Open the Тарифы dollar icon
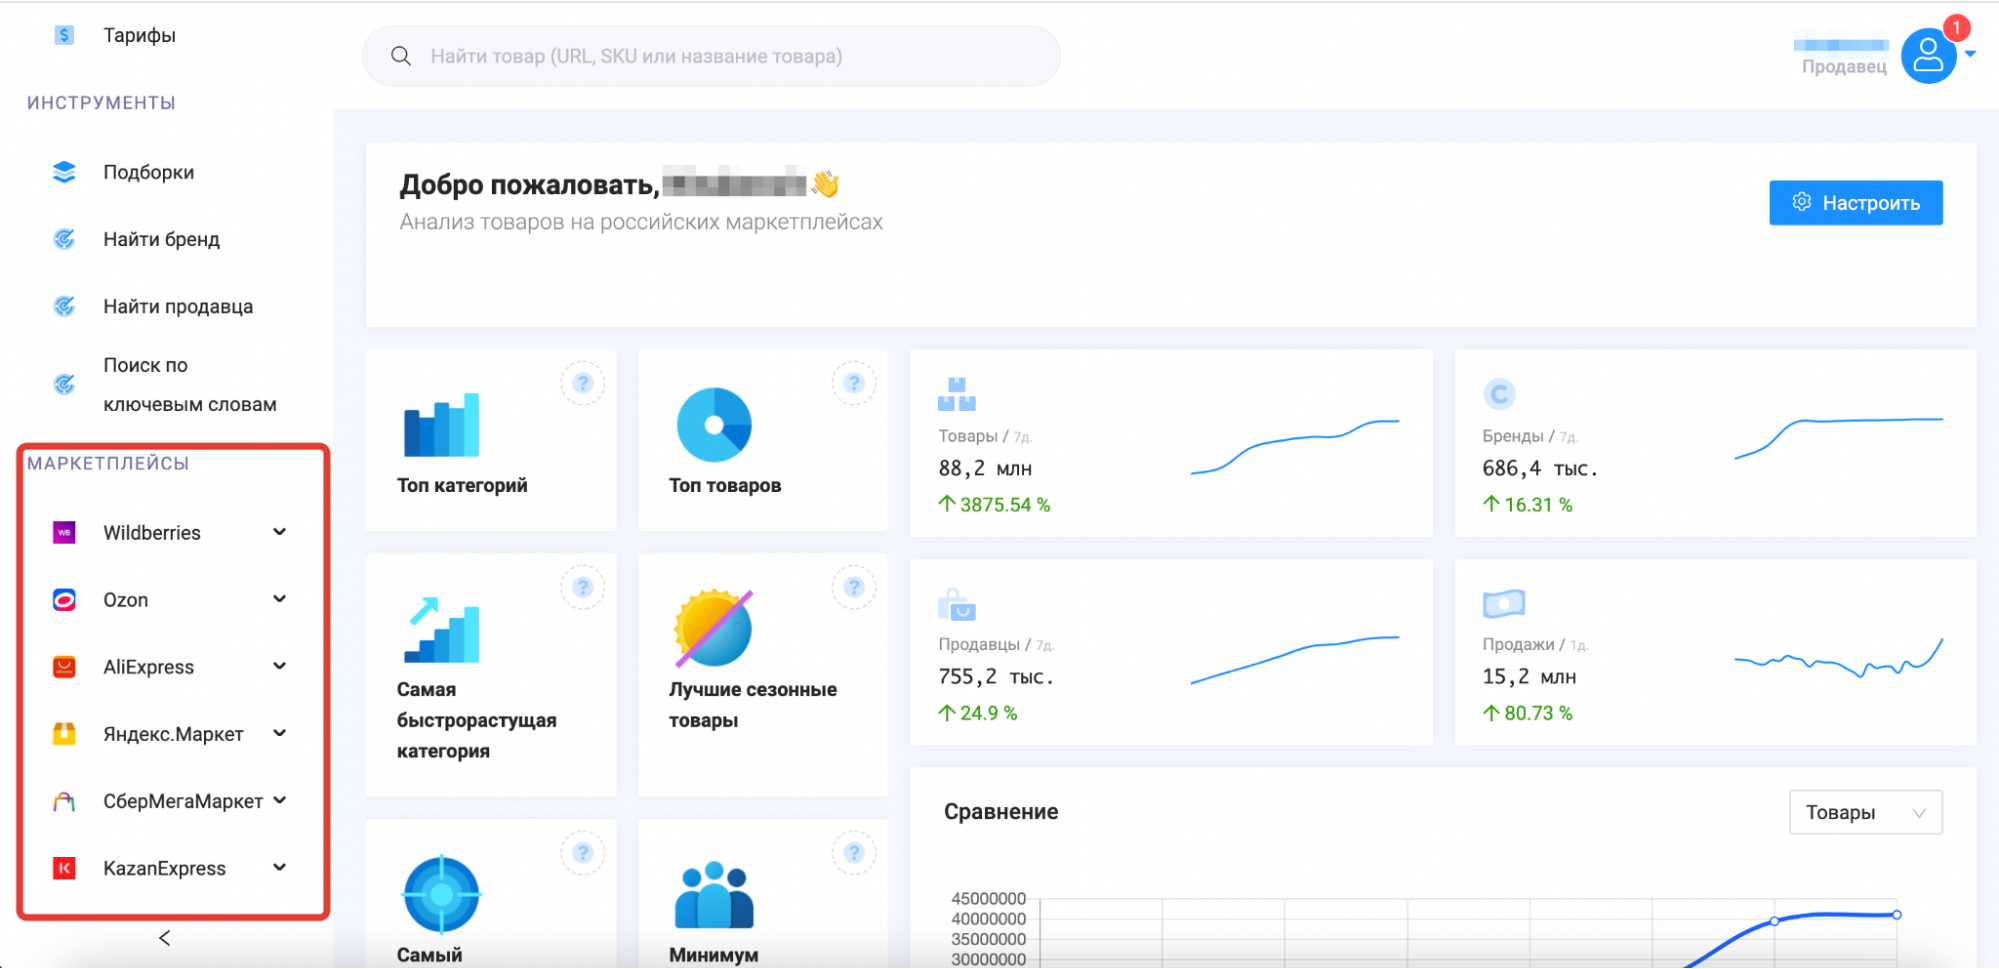Screen dimensions: 1999x969 [x=64, y=35]
